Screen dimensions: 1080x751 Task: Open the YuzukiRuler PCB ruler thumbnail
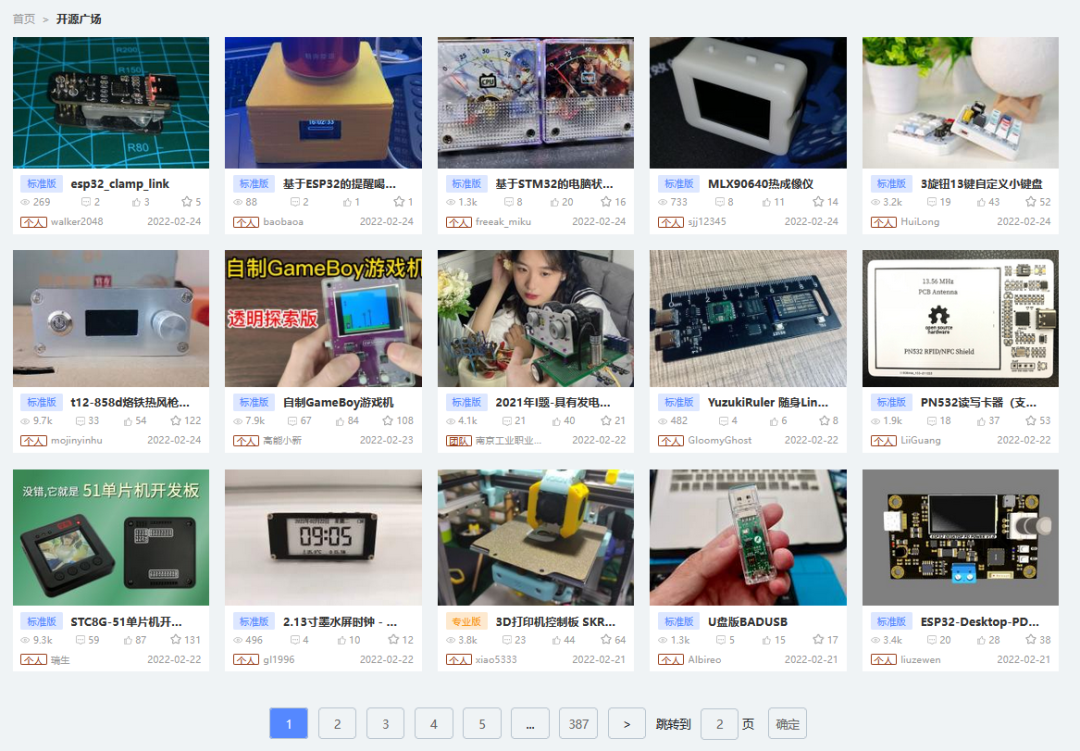748,318
